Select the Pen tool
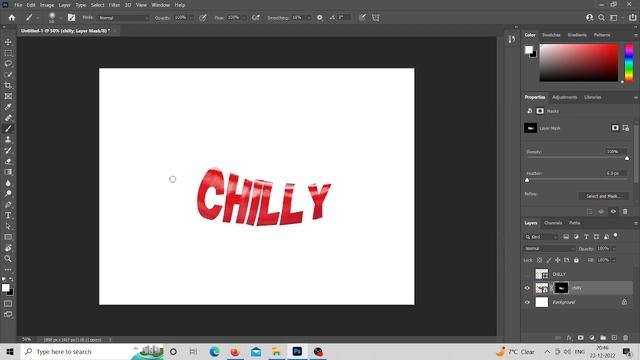The image size is (640, 360). [8, 204]
